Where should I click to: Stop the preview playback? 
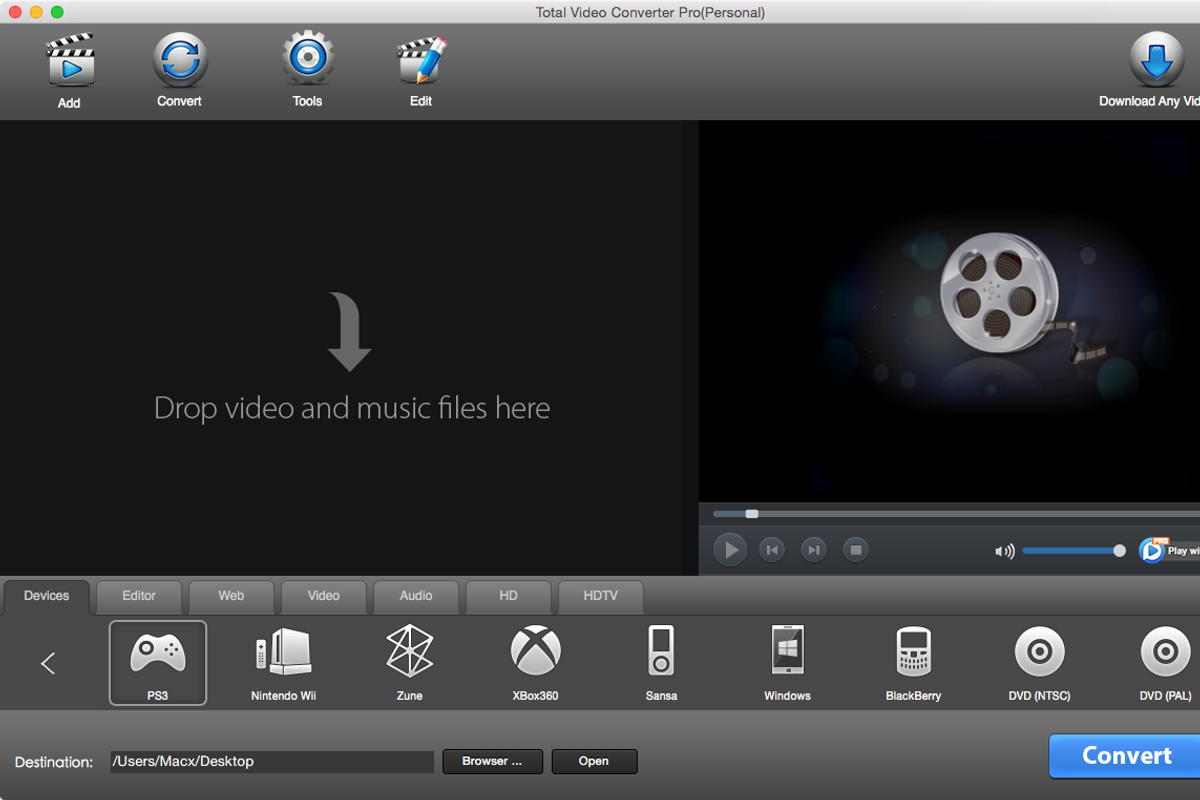[x=855, y=549]
